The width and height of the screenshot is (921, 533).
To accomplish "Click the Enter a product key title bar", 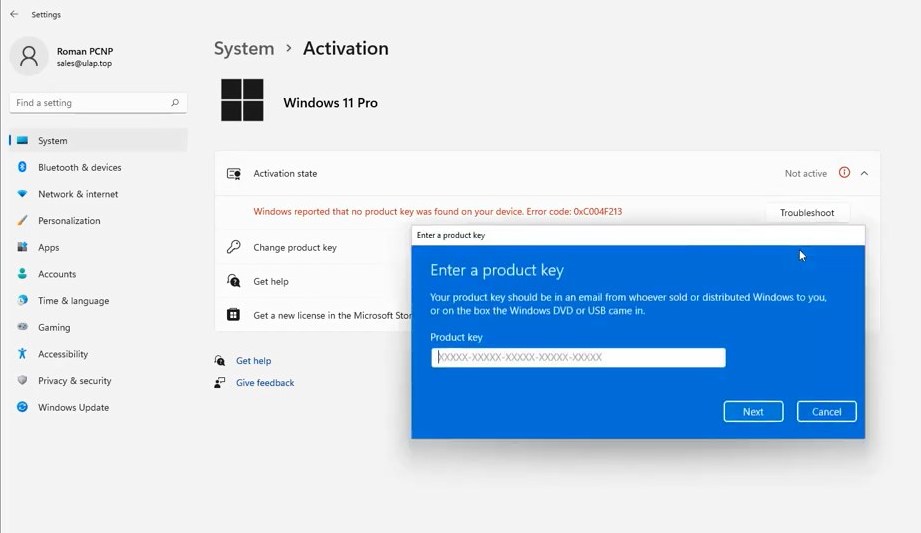I will coord(638,235).
